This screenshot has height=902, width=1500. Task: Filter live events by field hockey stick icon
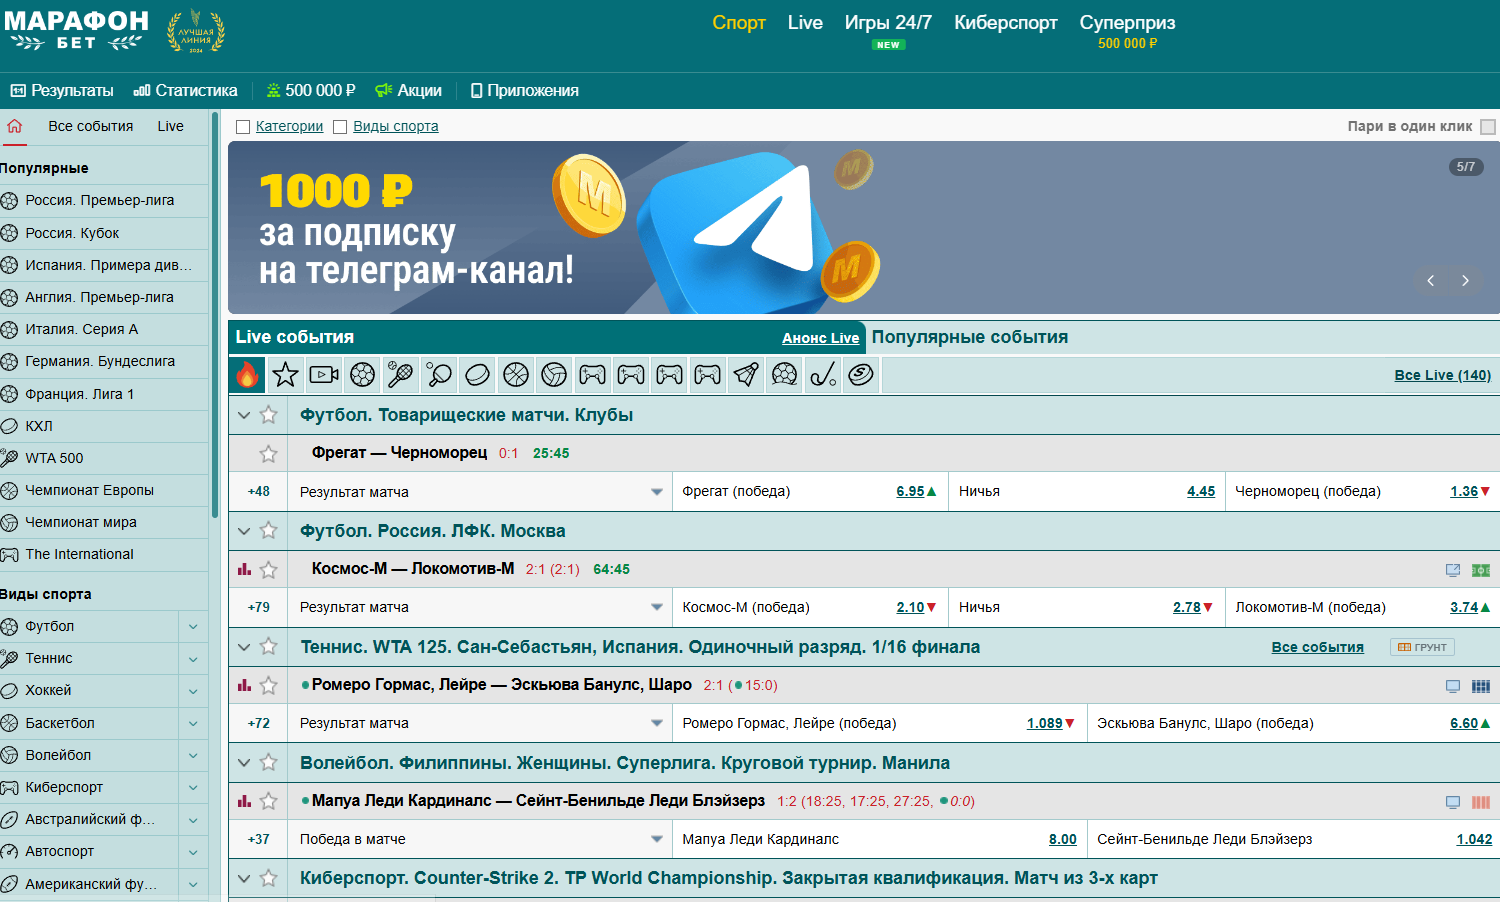tap(823, 374)
